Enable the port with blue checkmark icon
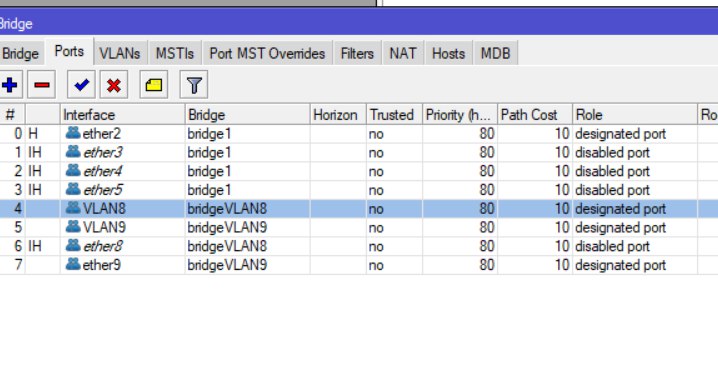The image size is (718, 372). click(82, 85)
